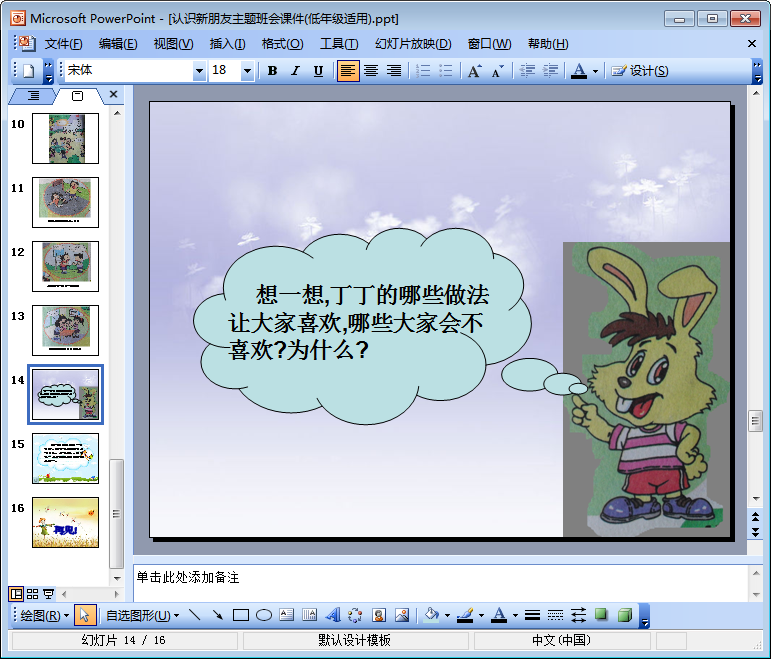Viewport: 771px width, 659px height.
Task: Switch to Normal view icon
Action: click(x=16, y=594)
